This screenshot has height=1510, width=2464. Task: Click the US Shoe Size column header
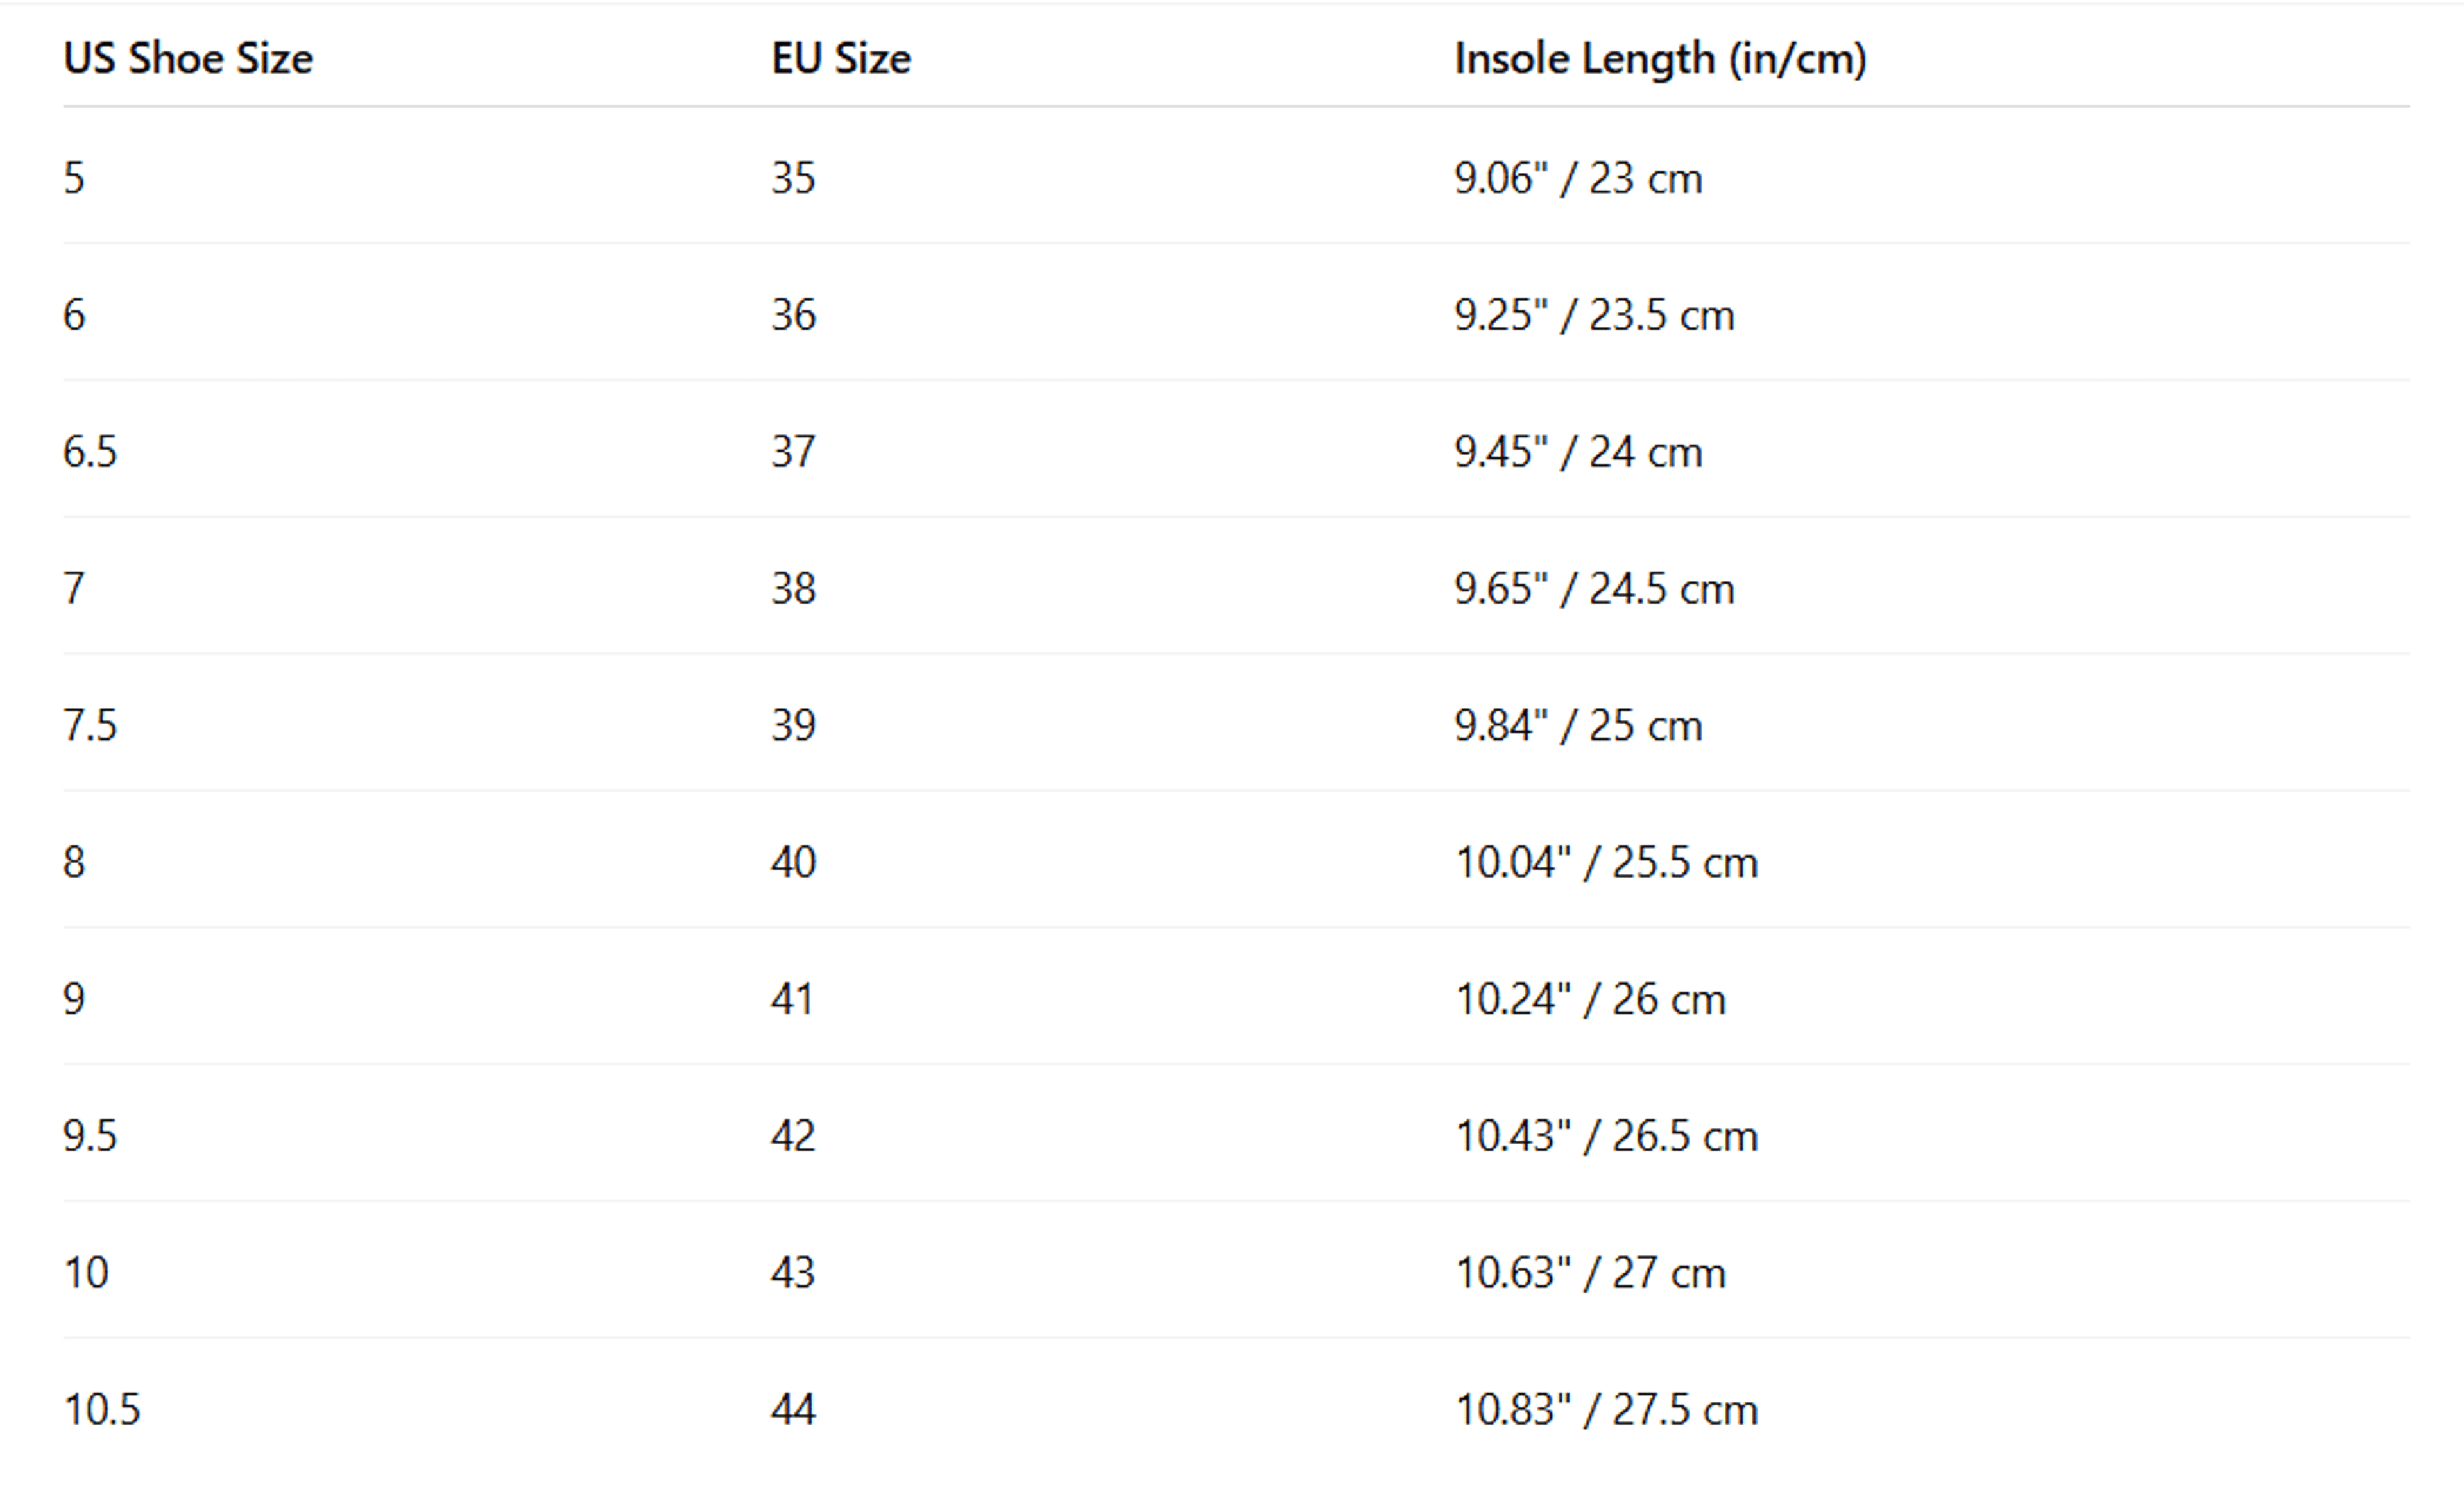[x=188, y=58]
